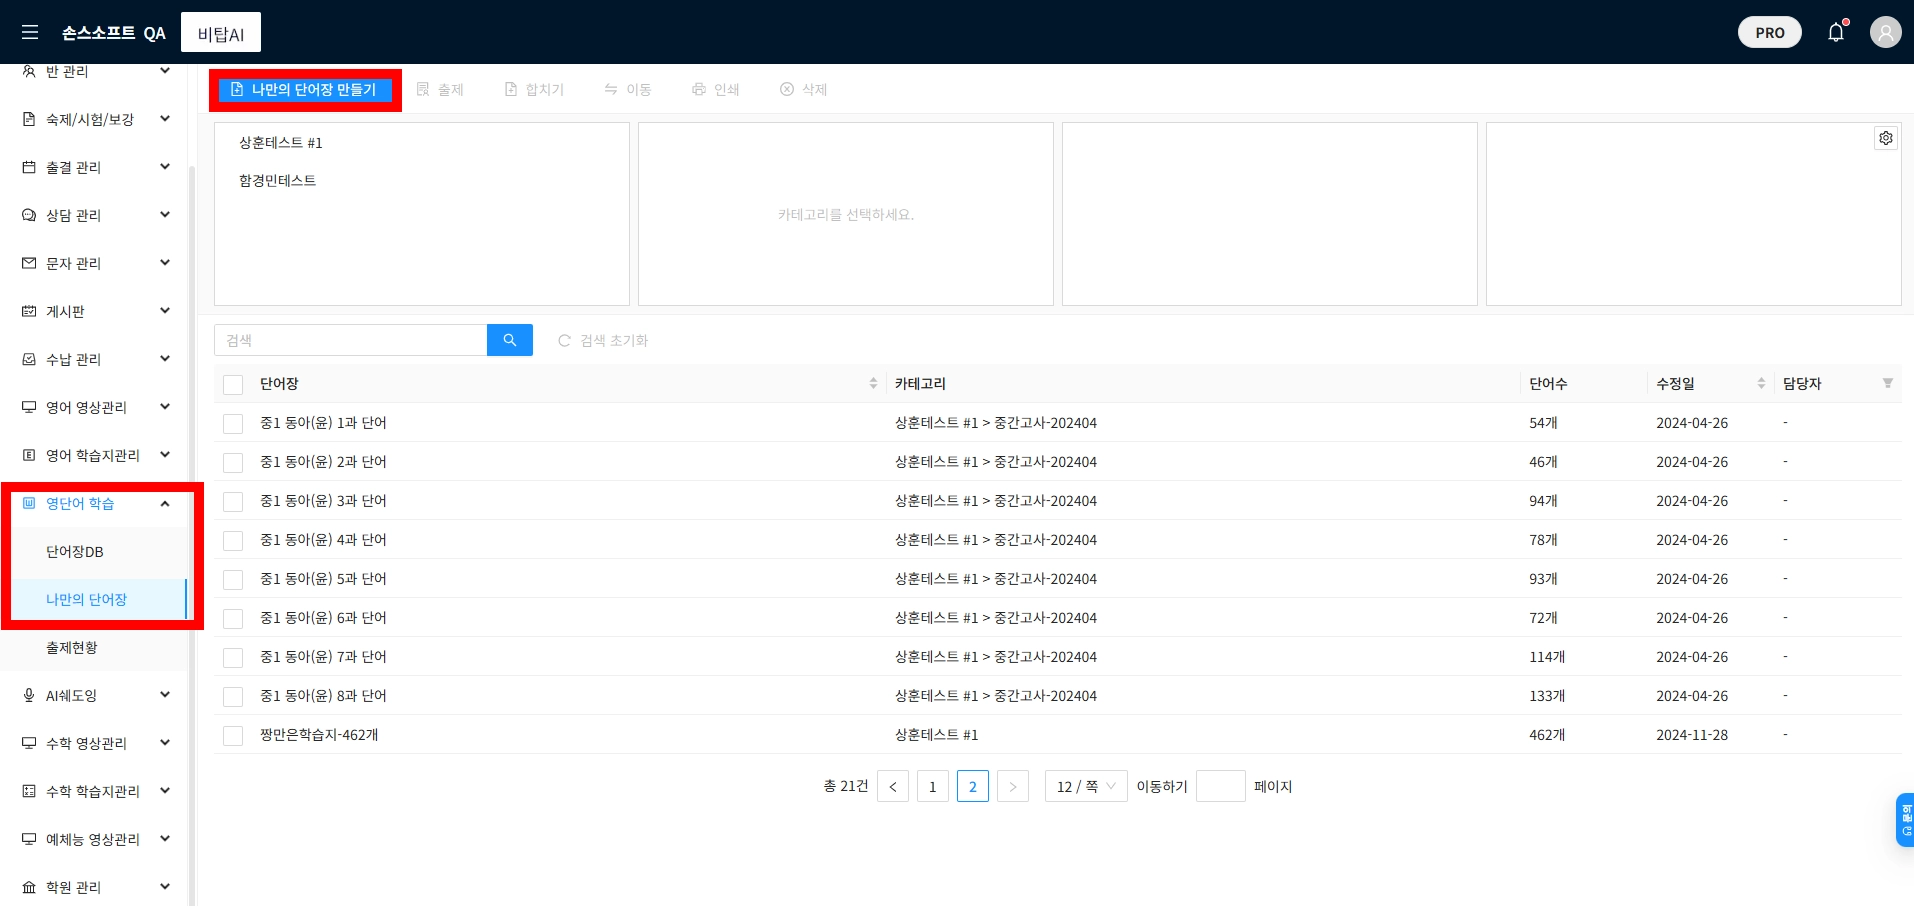Expand the 문자 관리 menu
This screenshot has height=906, width=1914.
click(96, 263)
